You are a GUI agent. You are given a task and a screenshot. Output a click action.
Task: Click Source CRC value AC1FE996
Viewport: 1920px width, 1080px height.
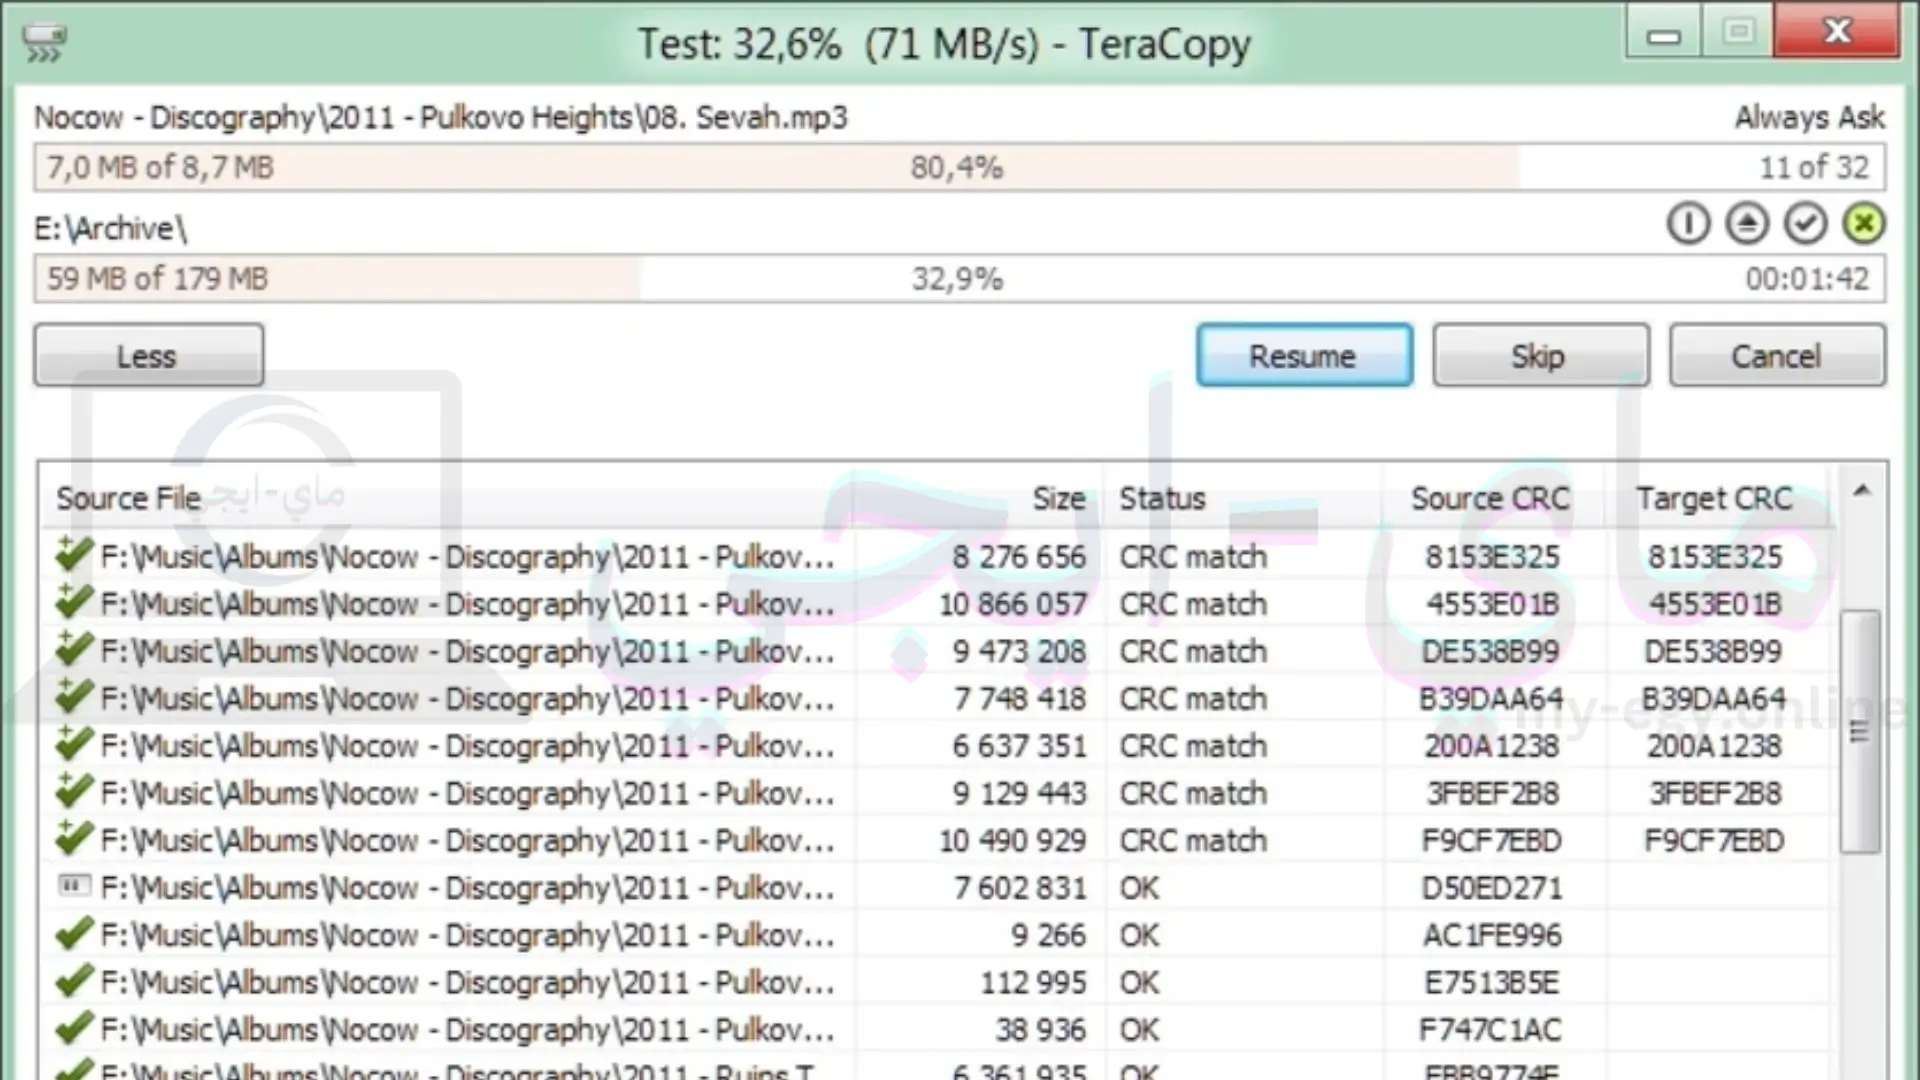click(1491, 935)
